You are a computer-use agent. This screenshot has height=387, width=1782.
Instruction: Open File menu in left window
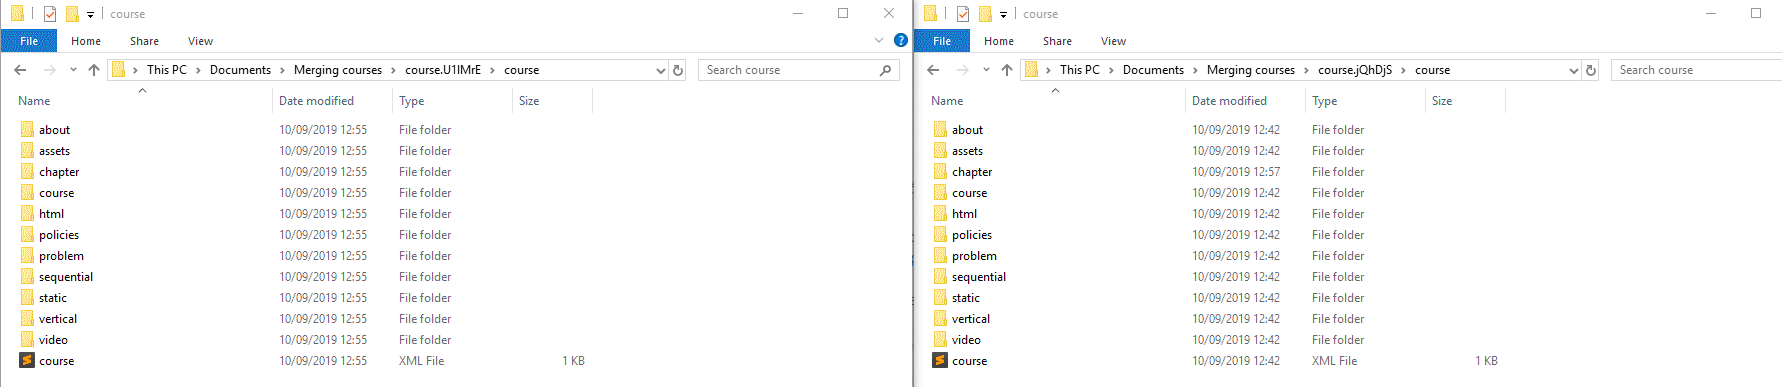pyautogui.click(x=29, y=41)
